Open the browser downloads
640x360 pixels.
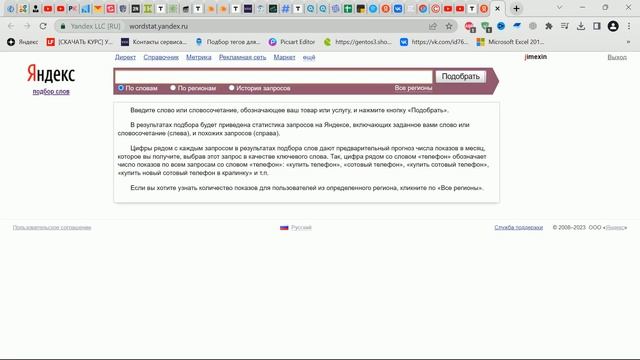581,26
